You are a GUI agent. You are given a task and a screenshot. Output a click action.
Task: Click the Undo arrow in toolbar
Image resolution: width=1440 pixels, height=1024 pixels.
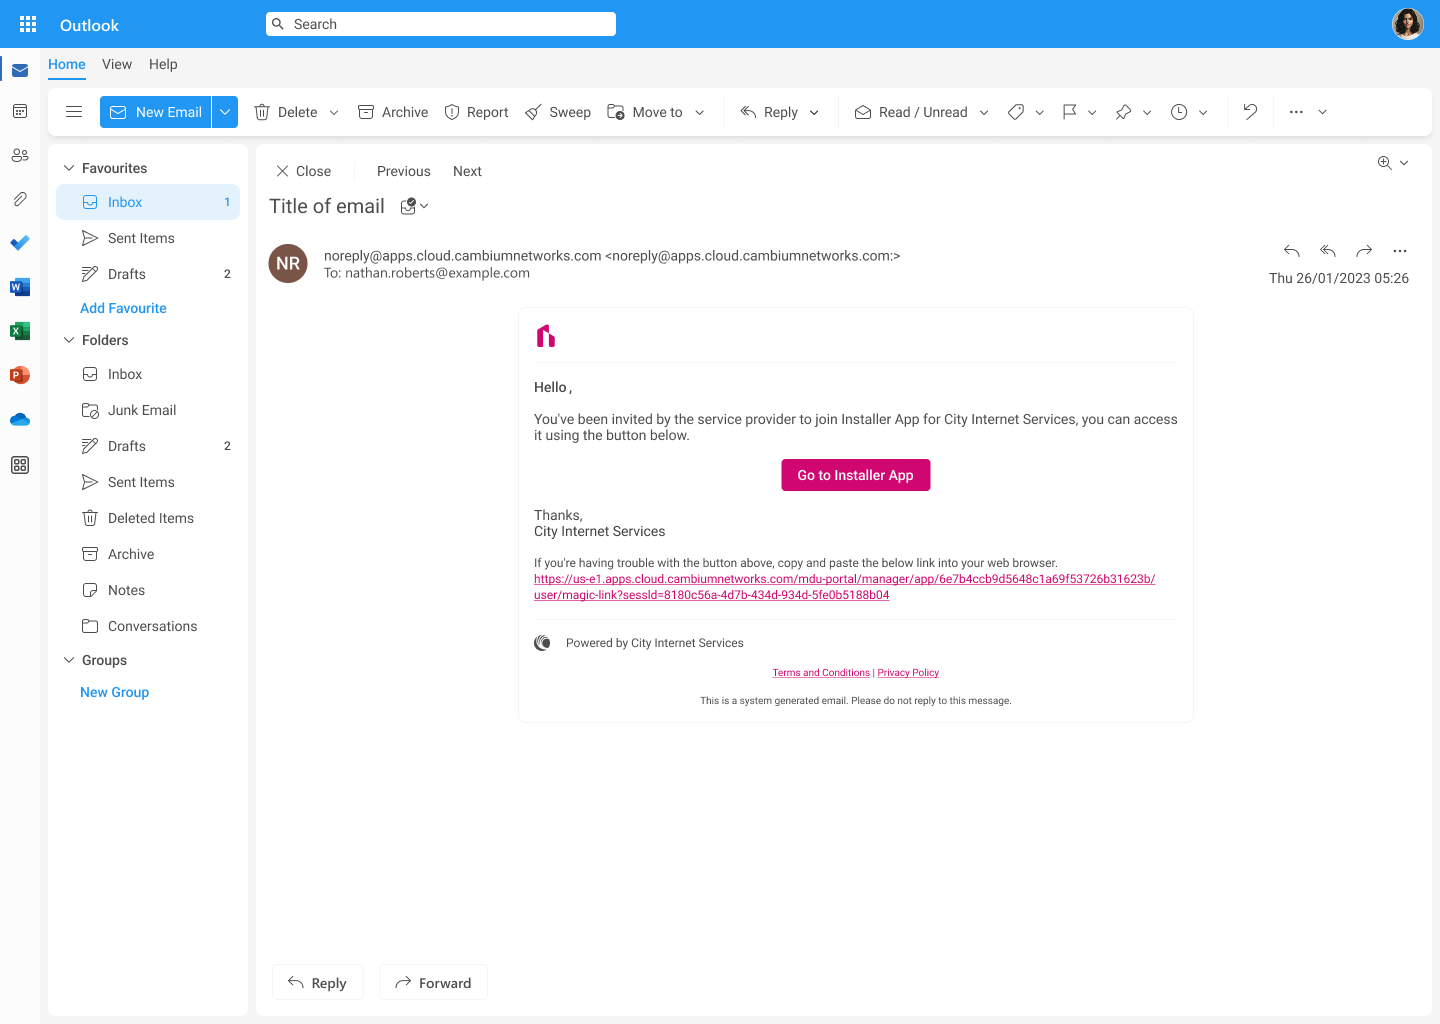(1250, 112)
